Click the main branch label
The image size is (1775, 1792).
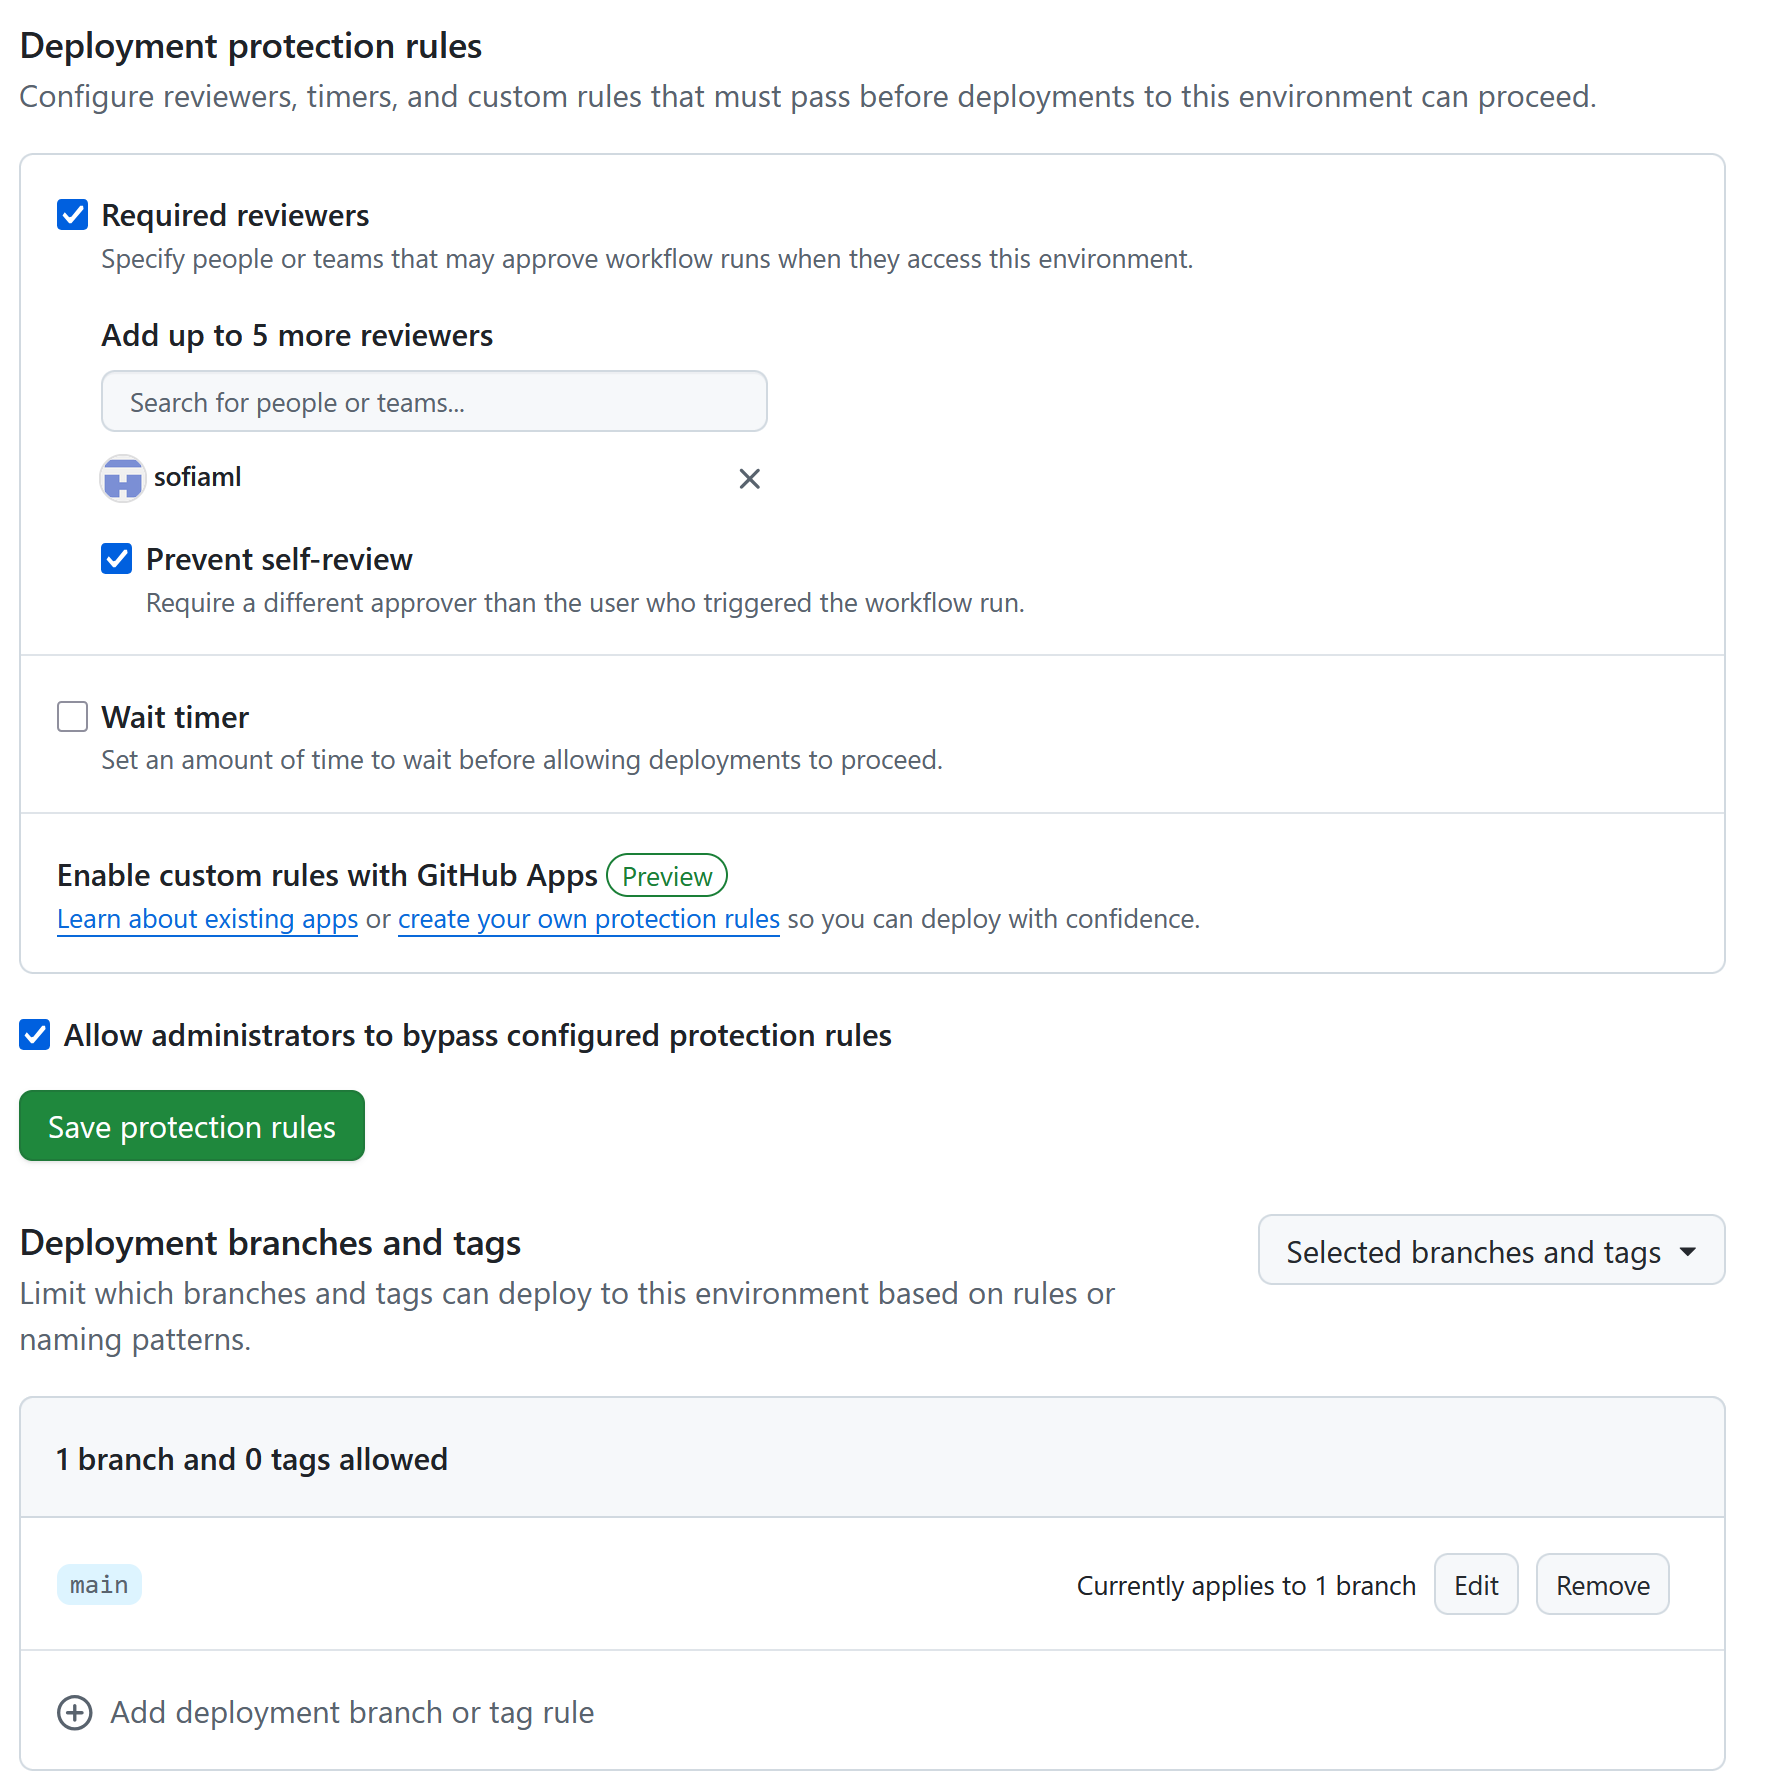(x=99, y=1585)
